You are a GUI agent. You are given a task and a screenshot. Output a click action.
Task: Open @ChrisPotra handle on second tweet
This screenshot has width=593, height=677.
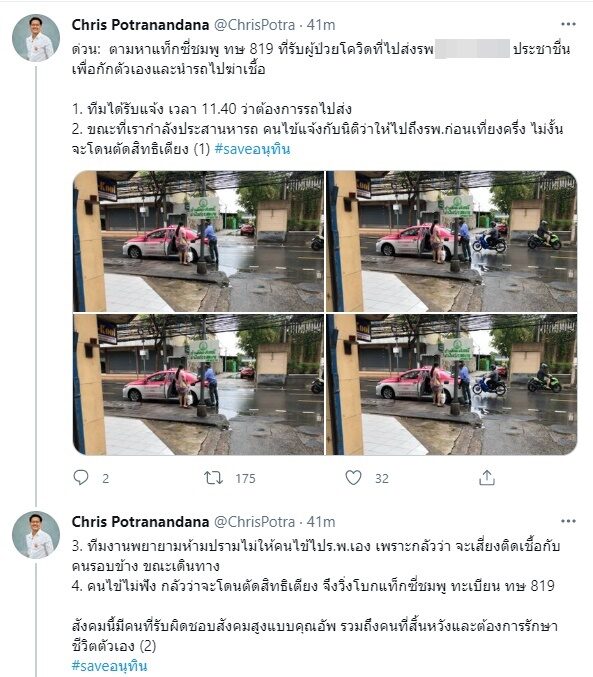(x=255, y=522)
